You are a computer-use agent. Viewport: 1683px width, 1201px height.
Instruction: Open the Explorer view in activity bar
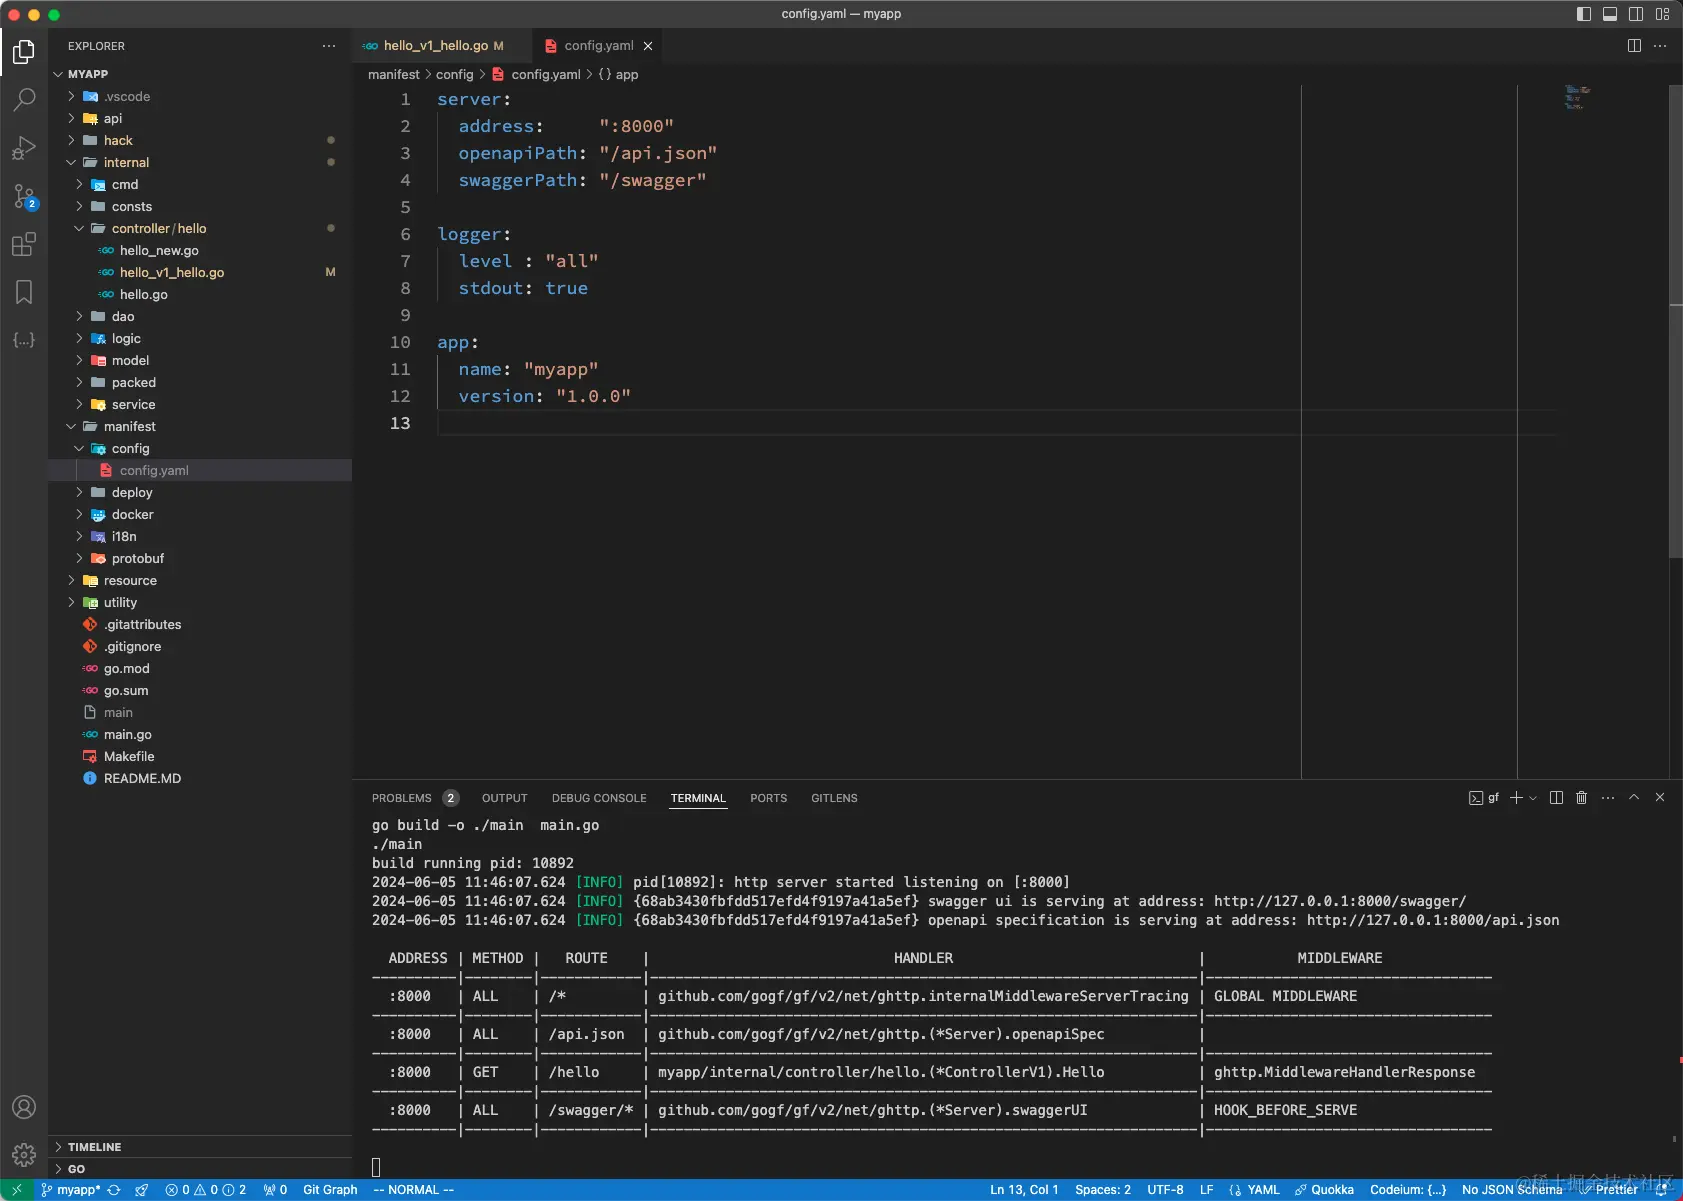tap(24, 52)
